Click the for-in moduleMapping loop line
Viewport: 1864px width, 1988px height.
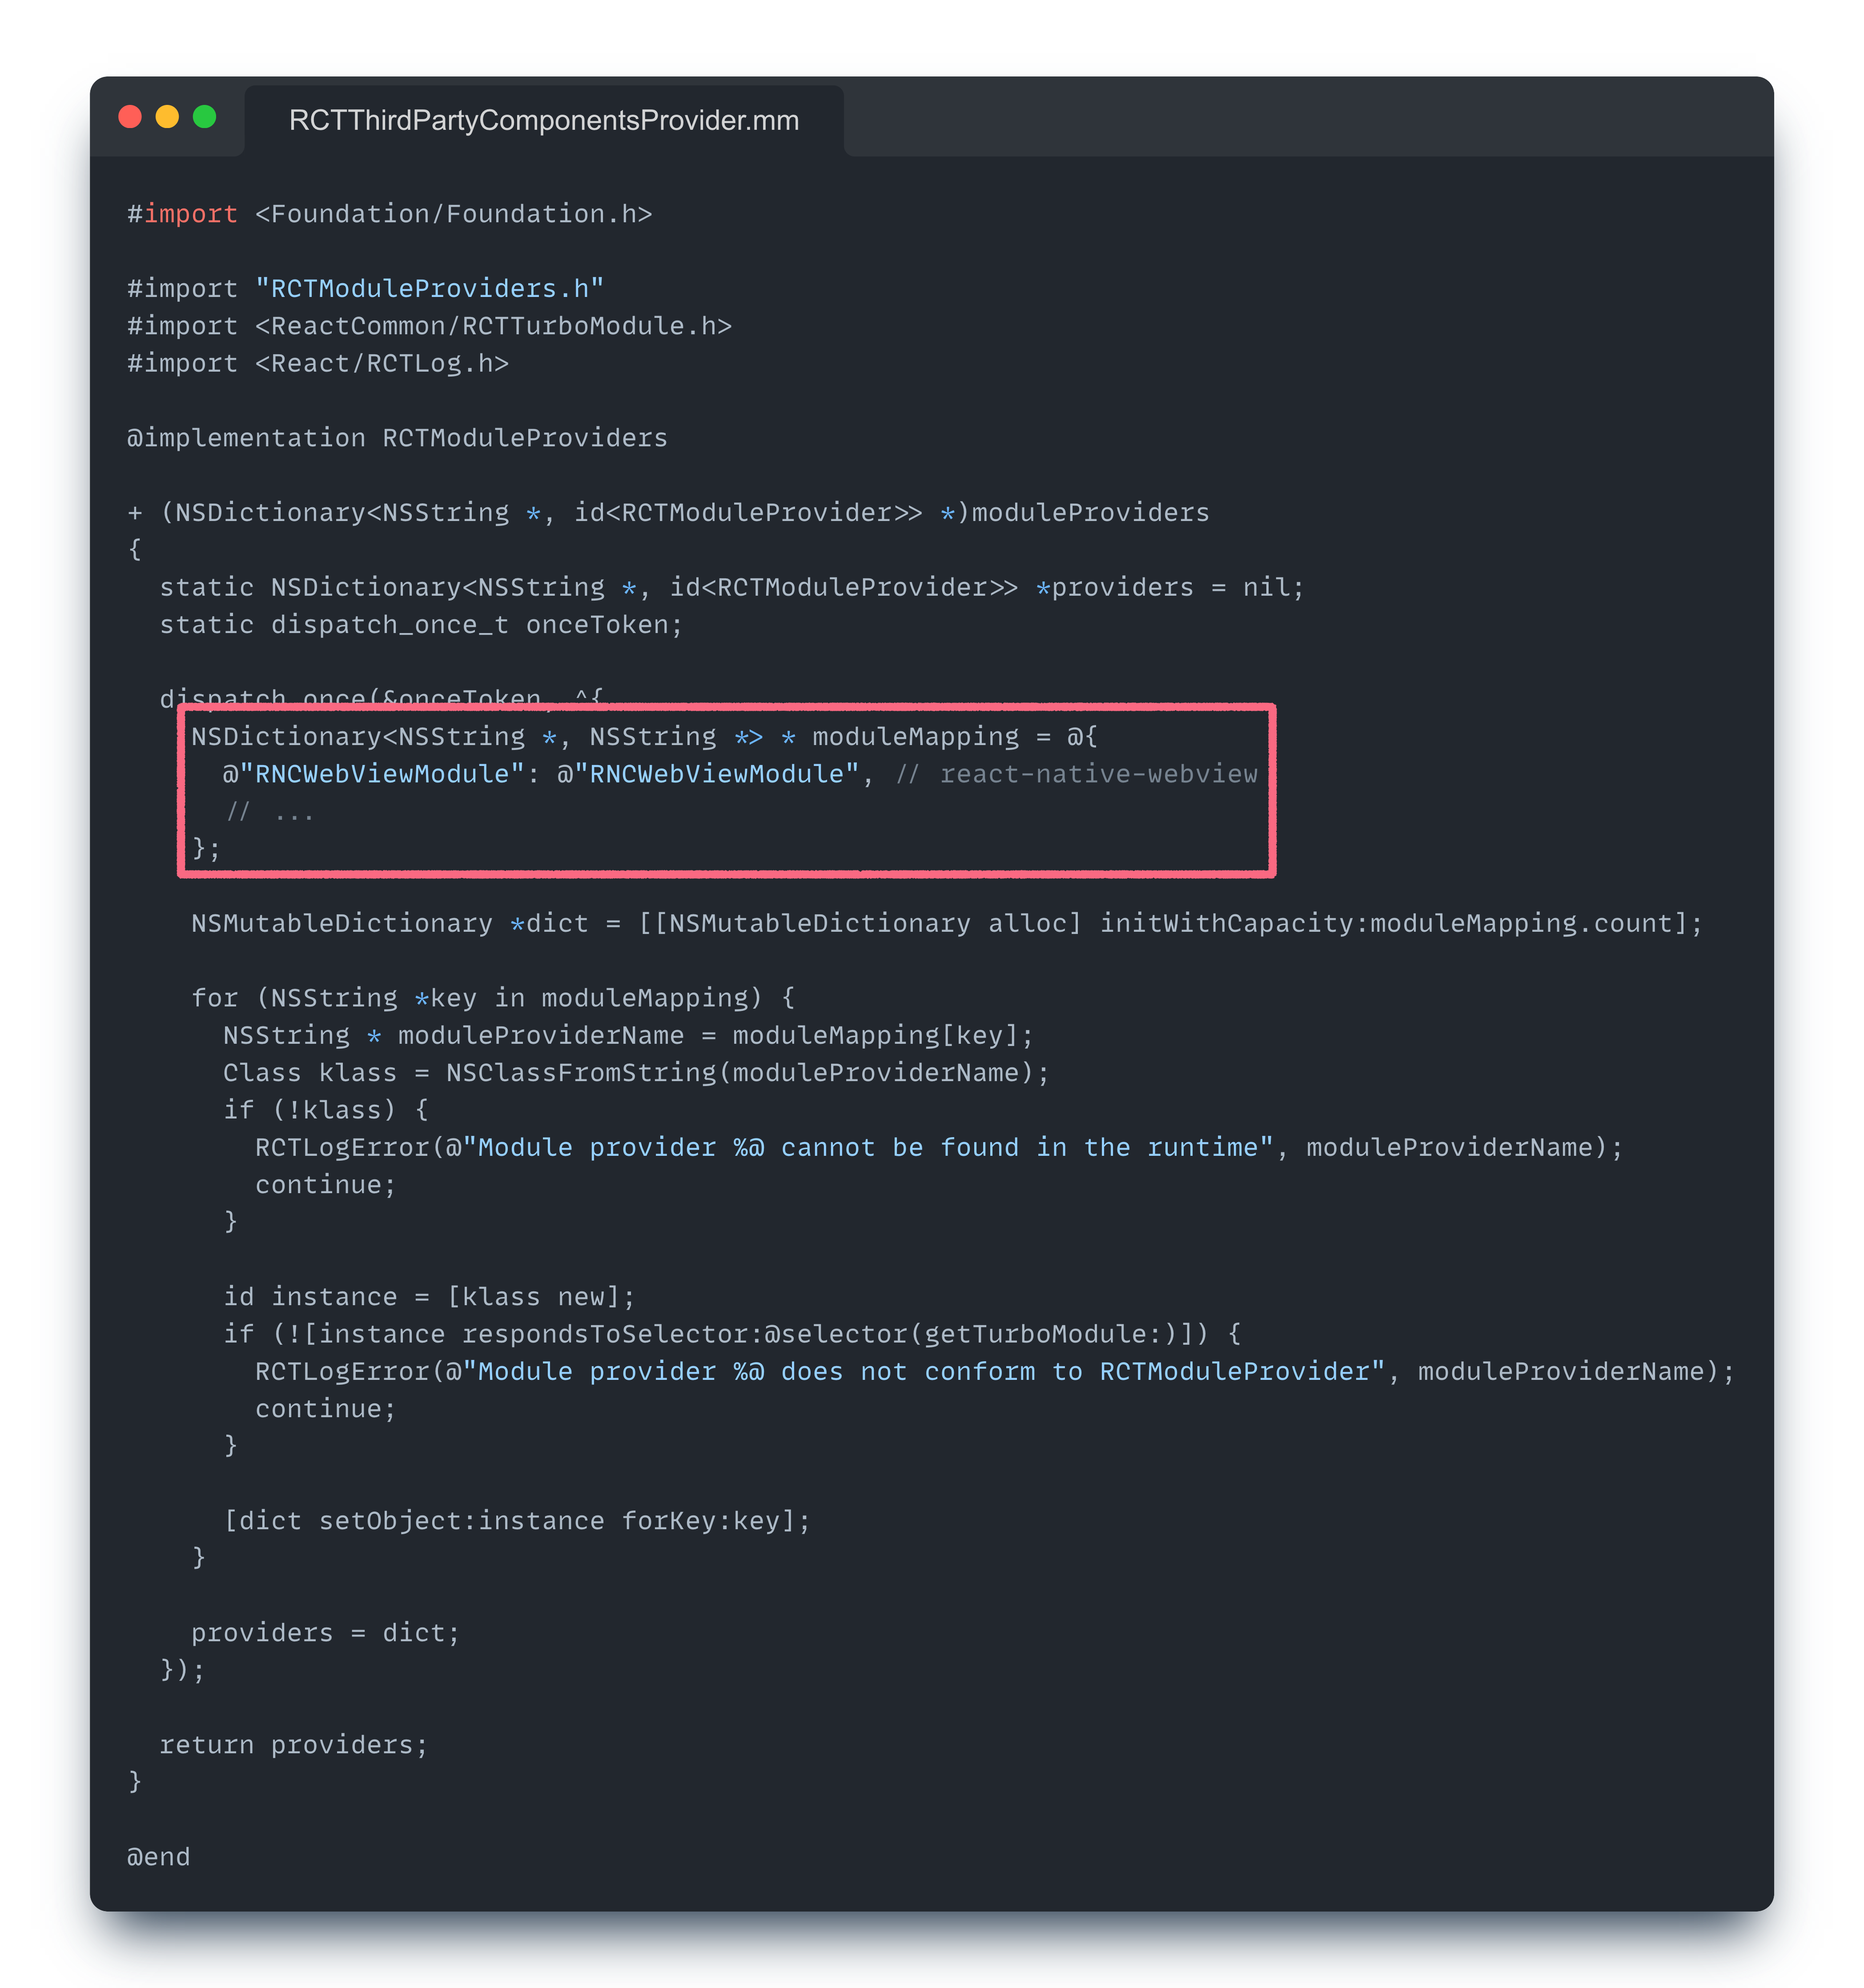pyautogui.click(x=493, y=998)
